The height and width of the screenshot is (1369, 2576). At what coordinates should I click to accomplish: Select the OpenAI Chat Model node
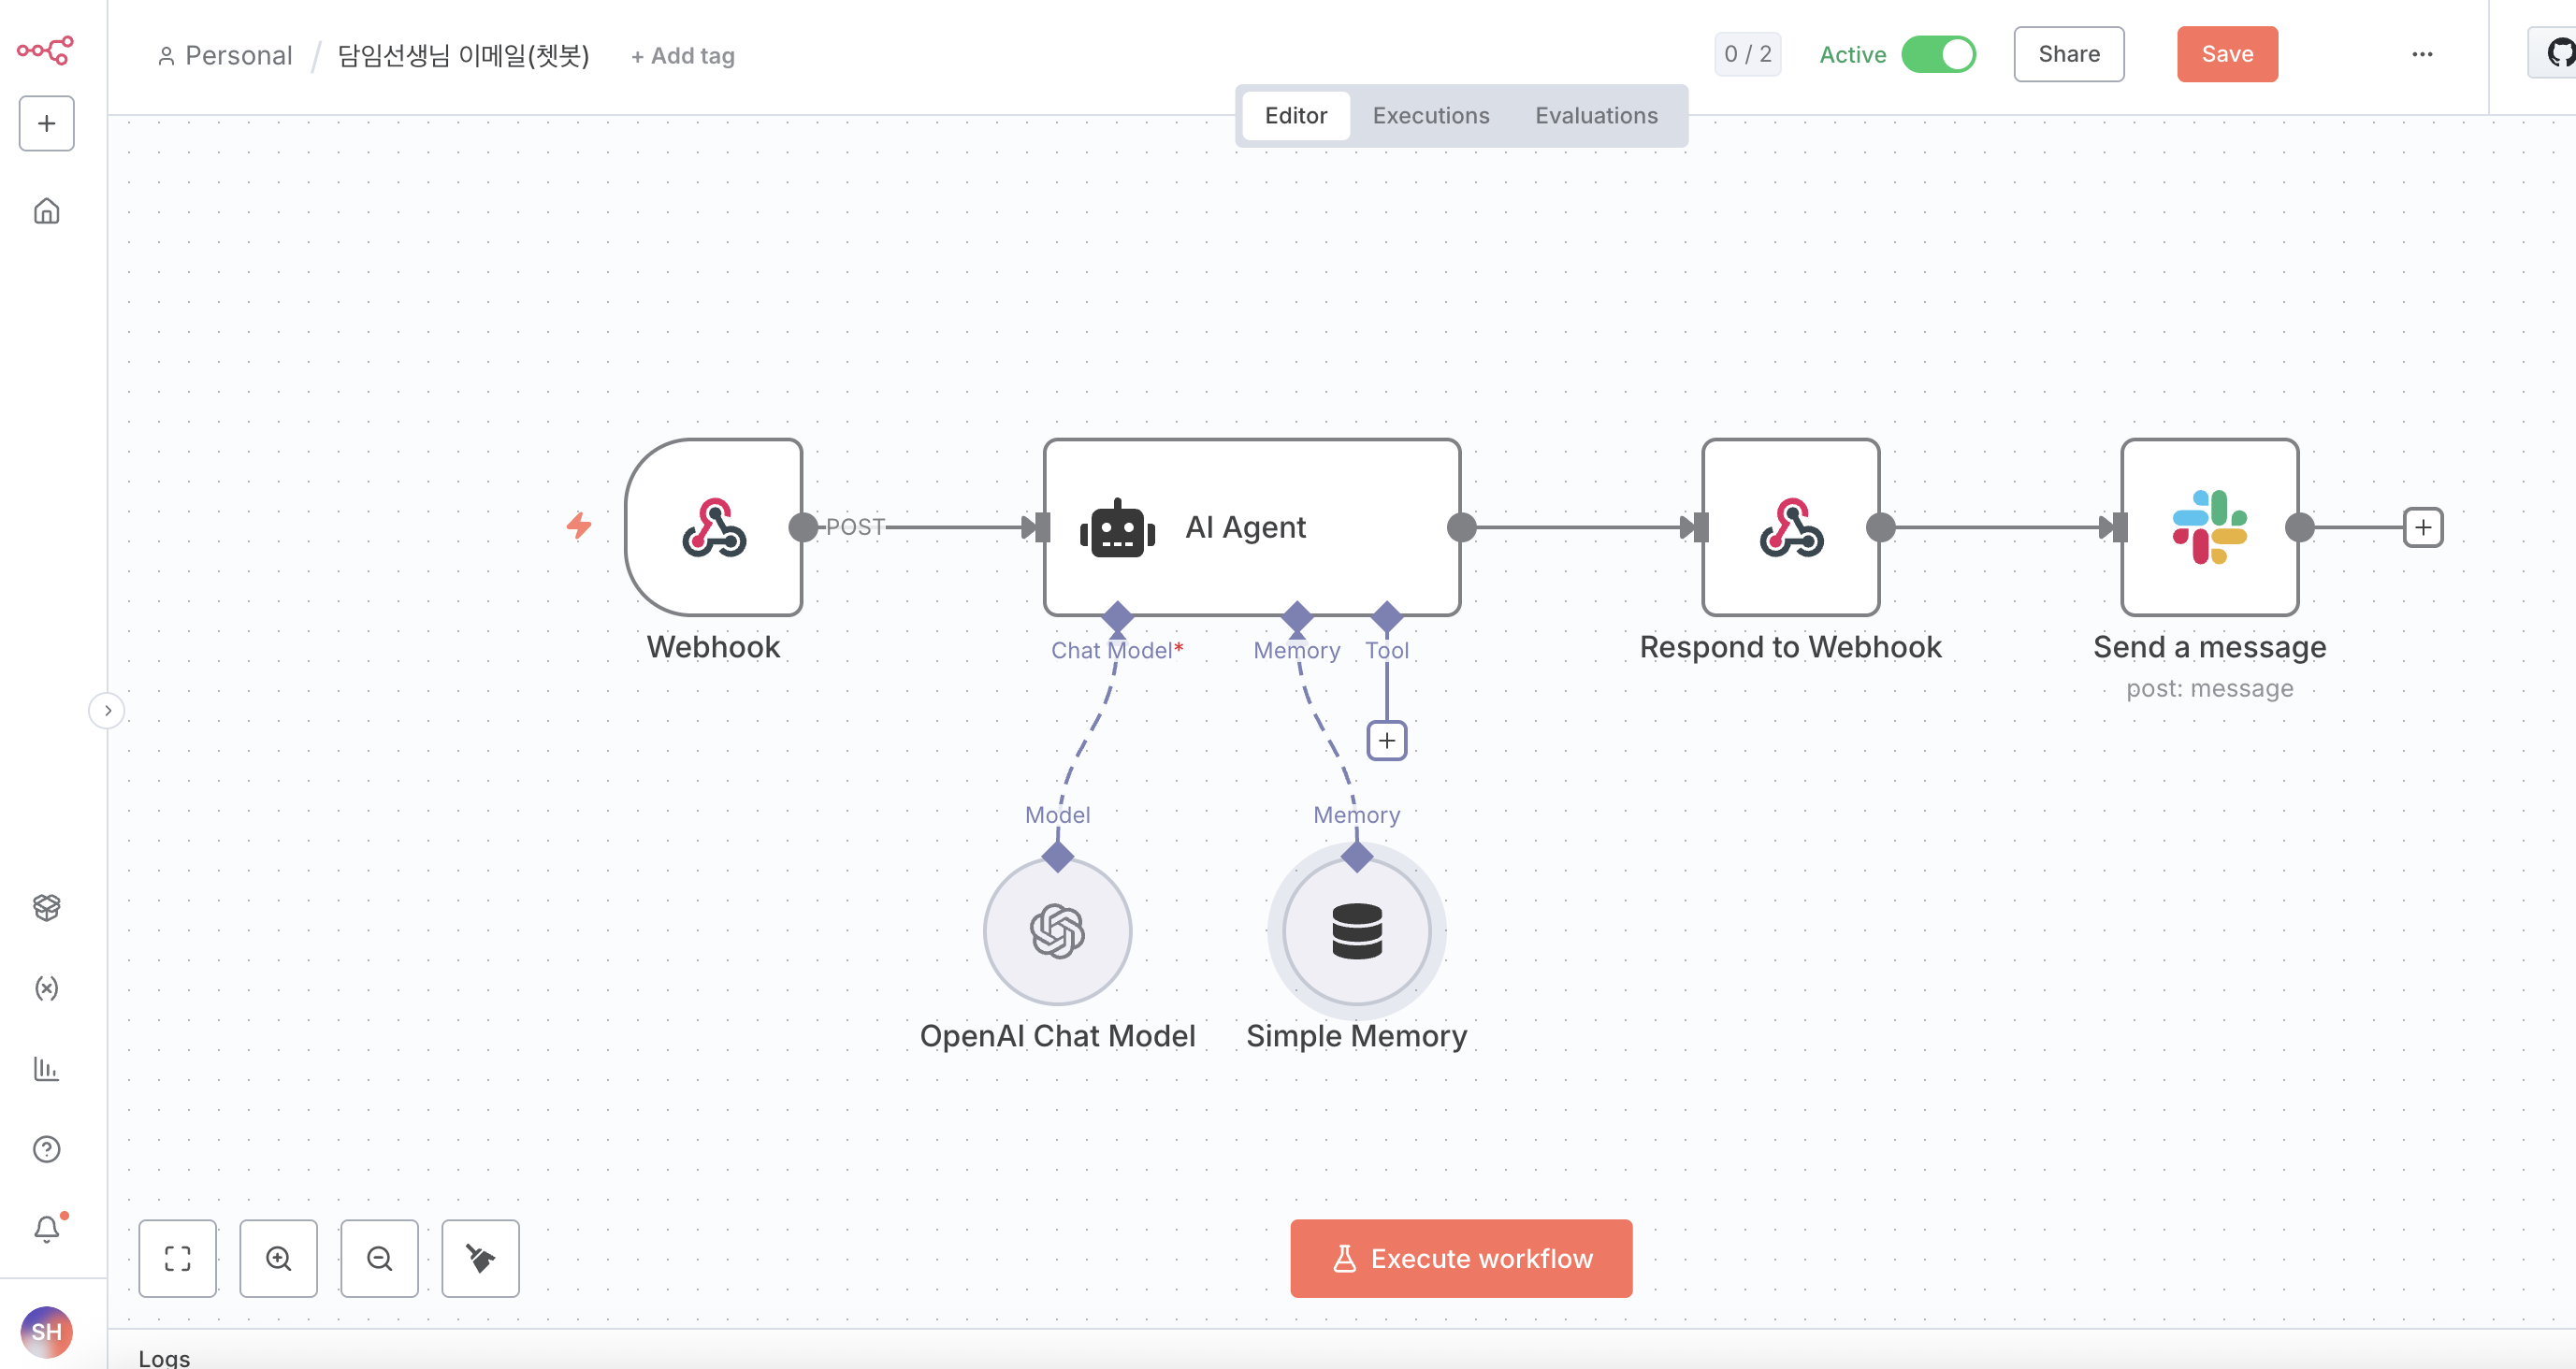1058,931
